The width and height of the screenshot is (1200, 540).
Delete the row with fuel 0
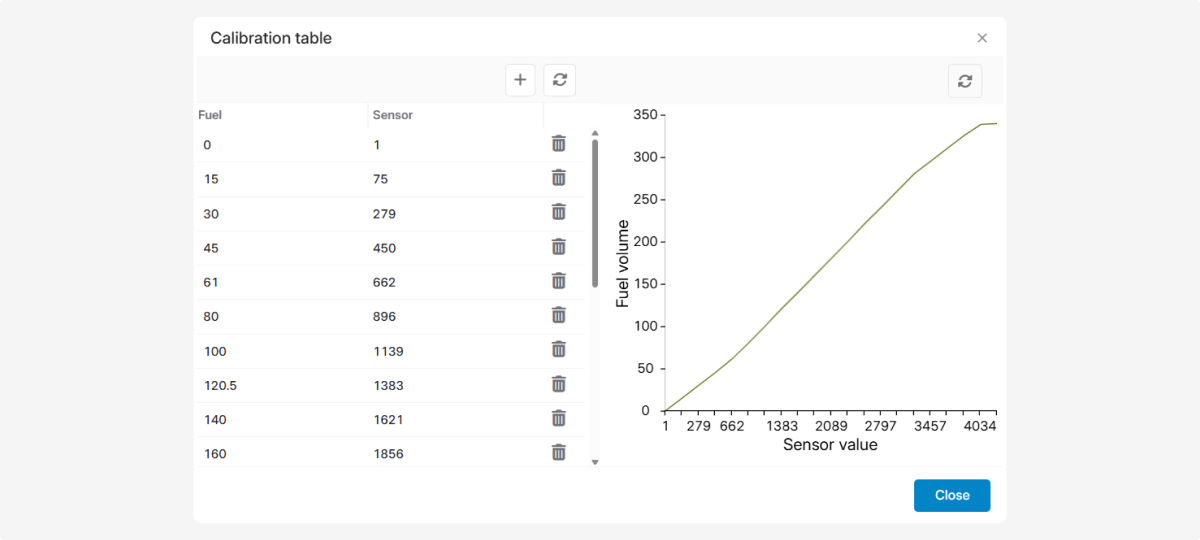[x=559, y=144]
